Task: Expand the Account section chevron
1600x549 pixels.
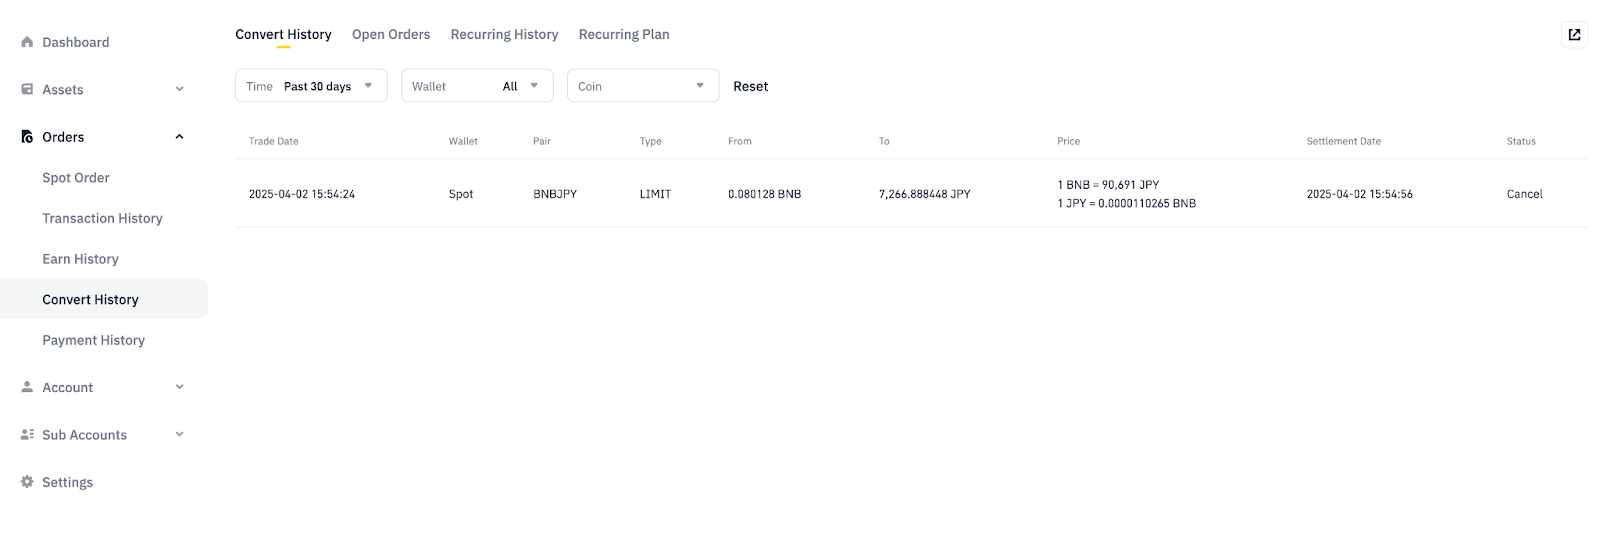Action: [x=179, y=387]
